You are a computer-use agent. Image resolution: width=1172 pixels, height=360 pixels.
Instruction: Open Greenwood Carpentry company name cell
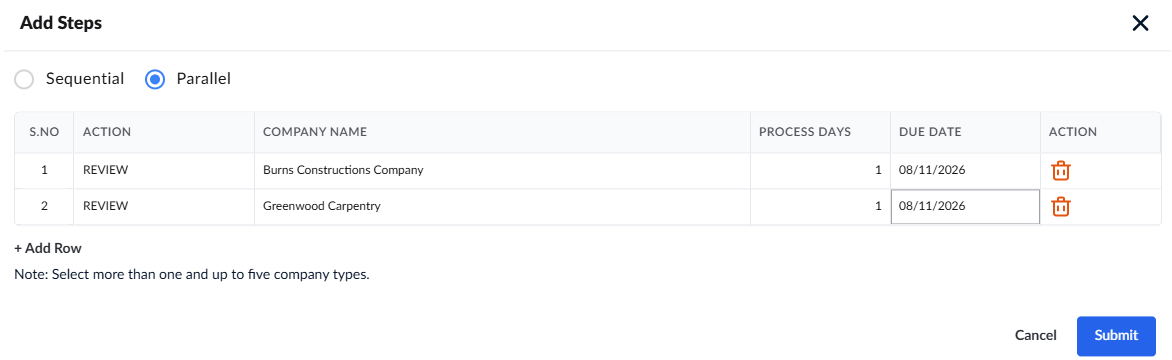[x=502, y=207]
